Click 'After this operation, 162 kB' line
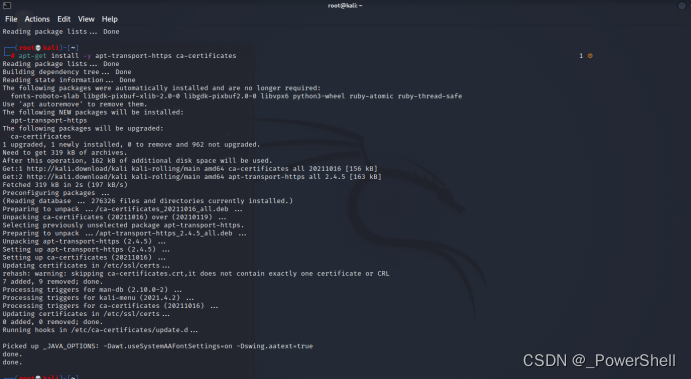This screenshot has width=691, height=379. [137, 160]
